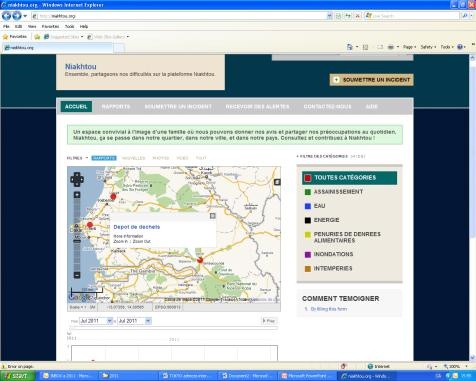Select the Toutes Catégories filter
The width and height of the screenshot is (476, 381).
click(x=349, y=178)
